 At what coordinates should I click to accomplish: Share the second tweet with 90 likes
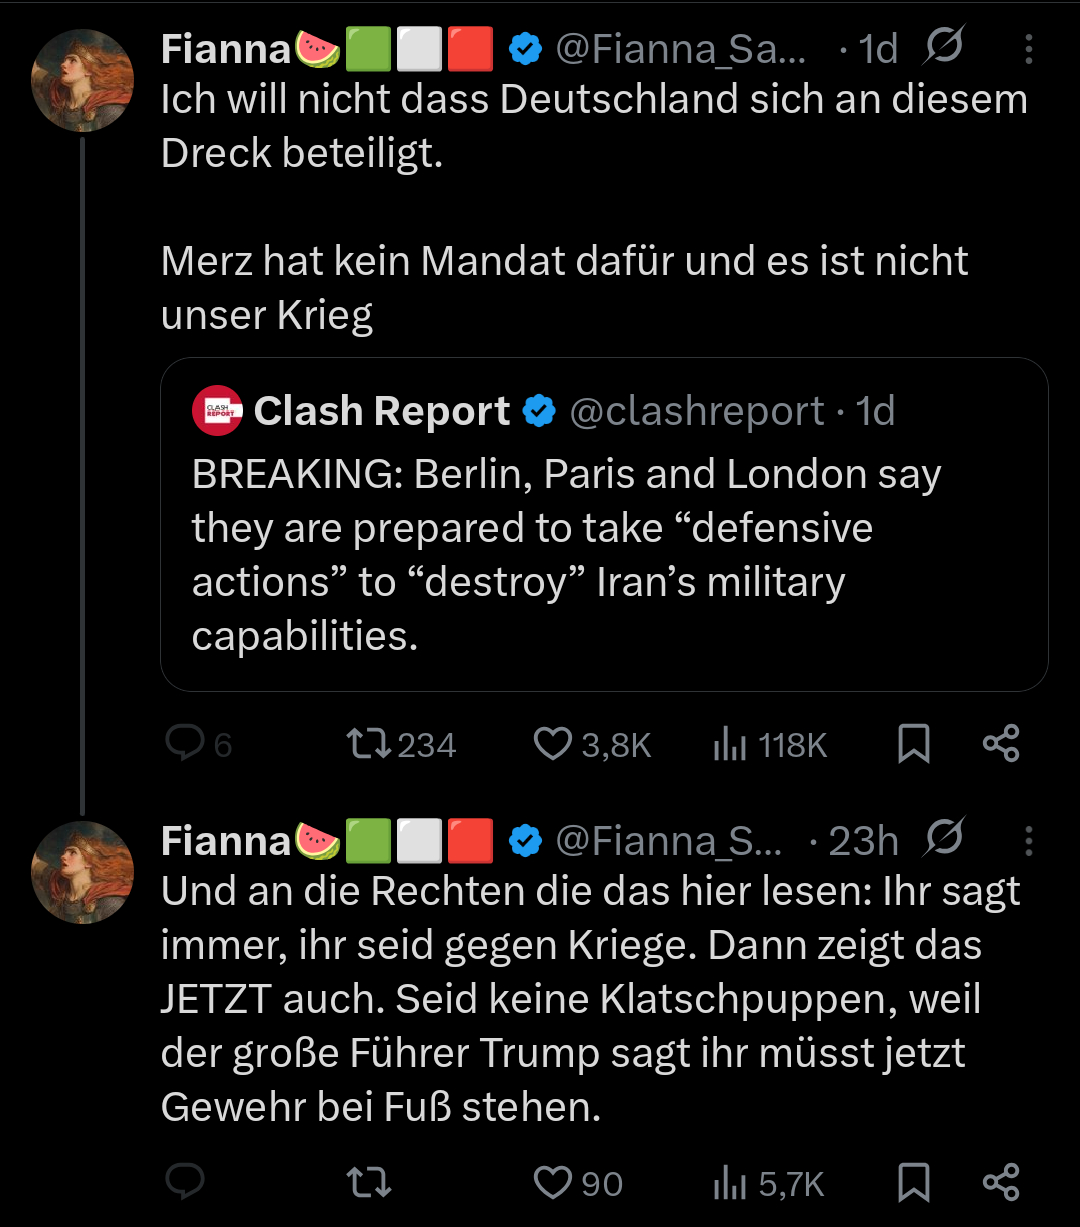click(1001, 1183)
